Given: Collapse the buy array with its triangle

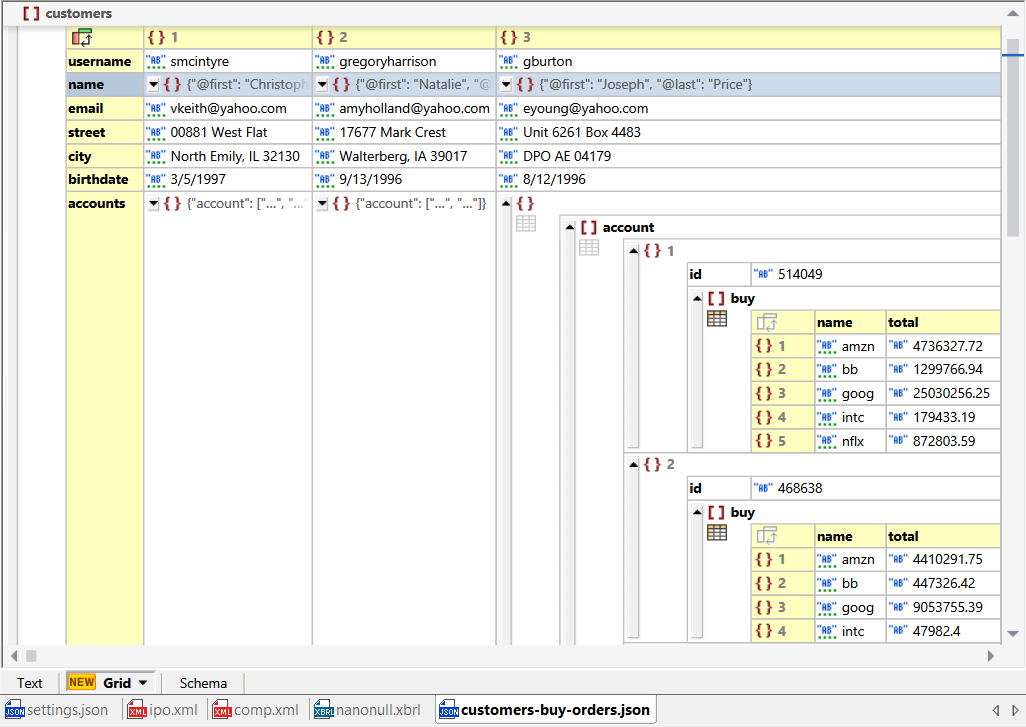Looking at the screenshot, I should pyautogui.click(x=698, y=298).
